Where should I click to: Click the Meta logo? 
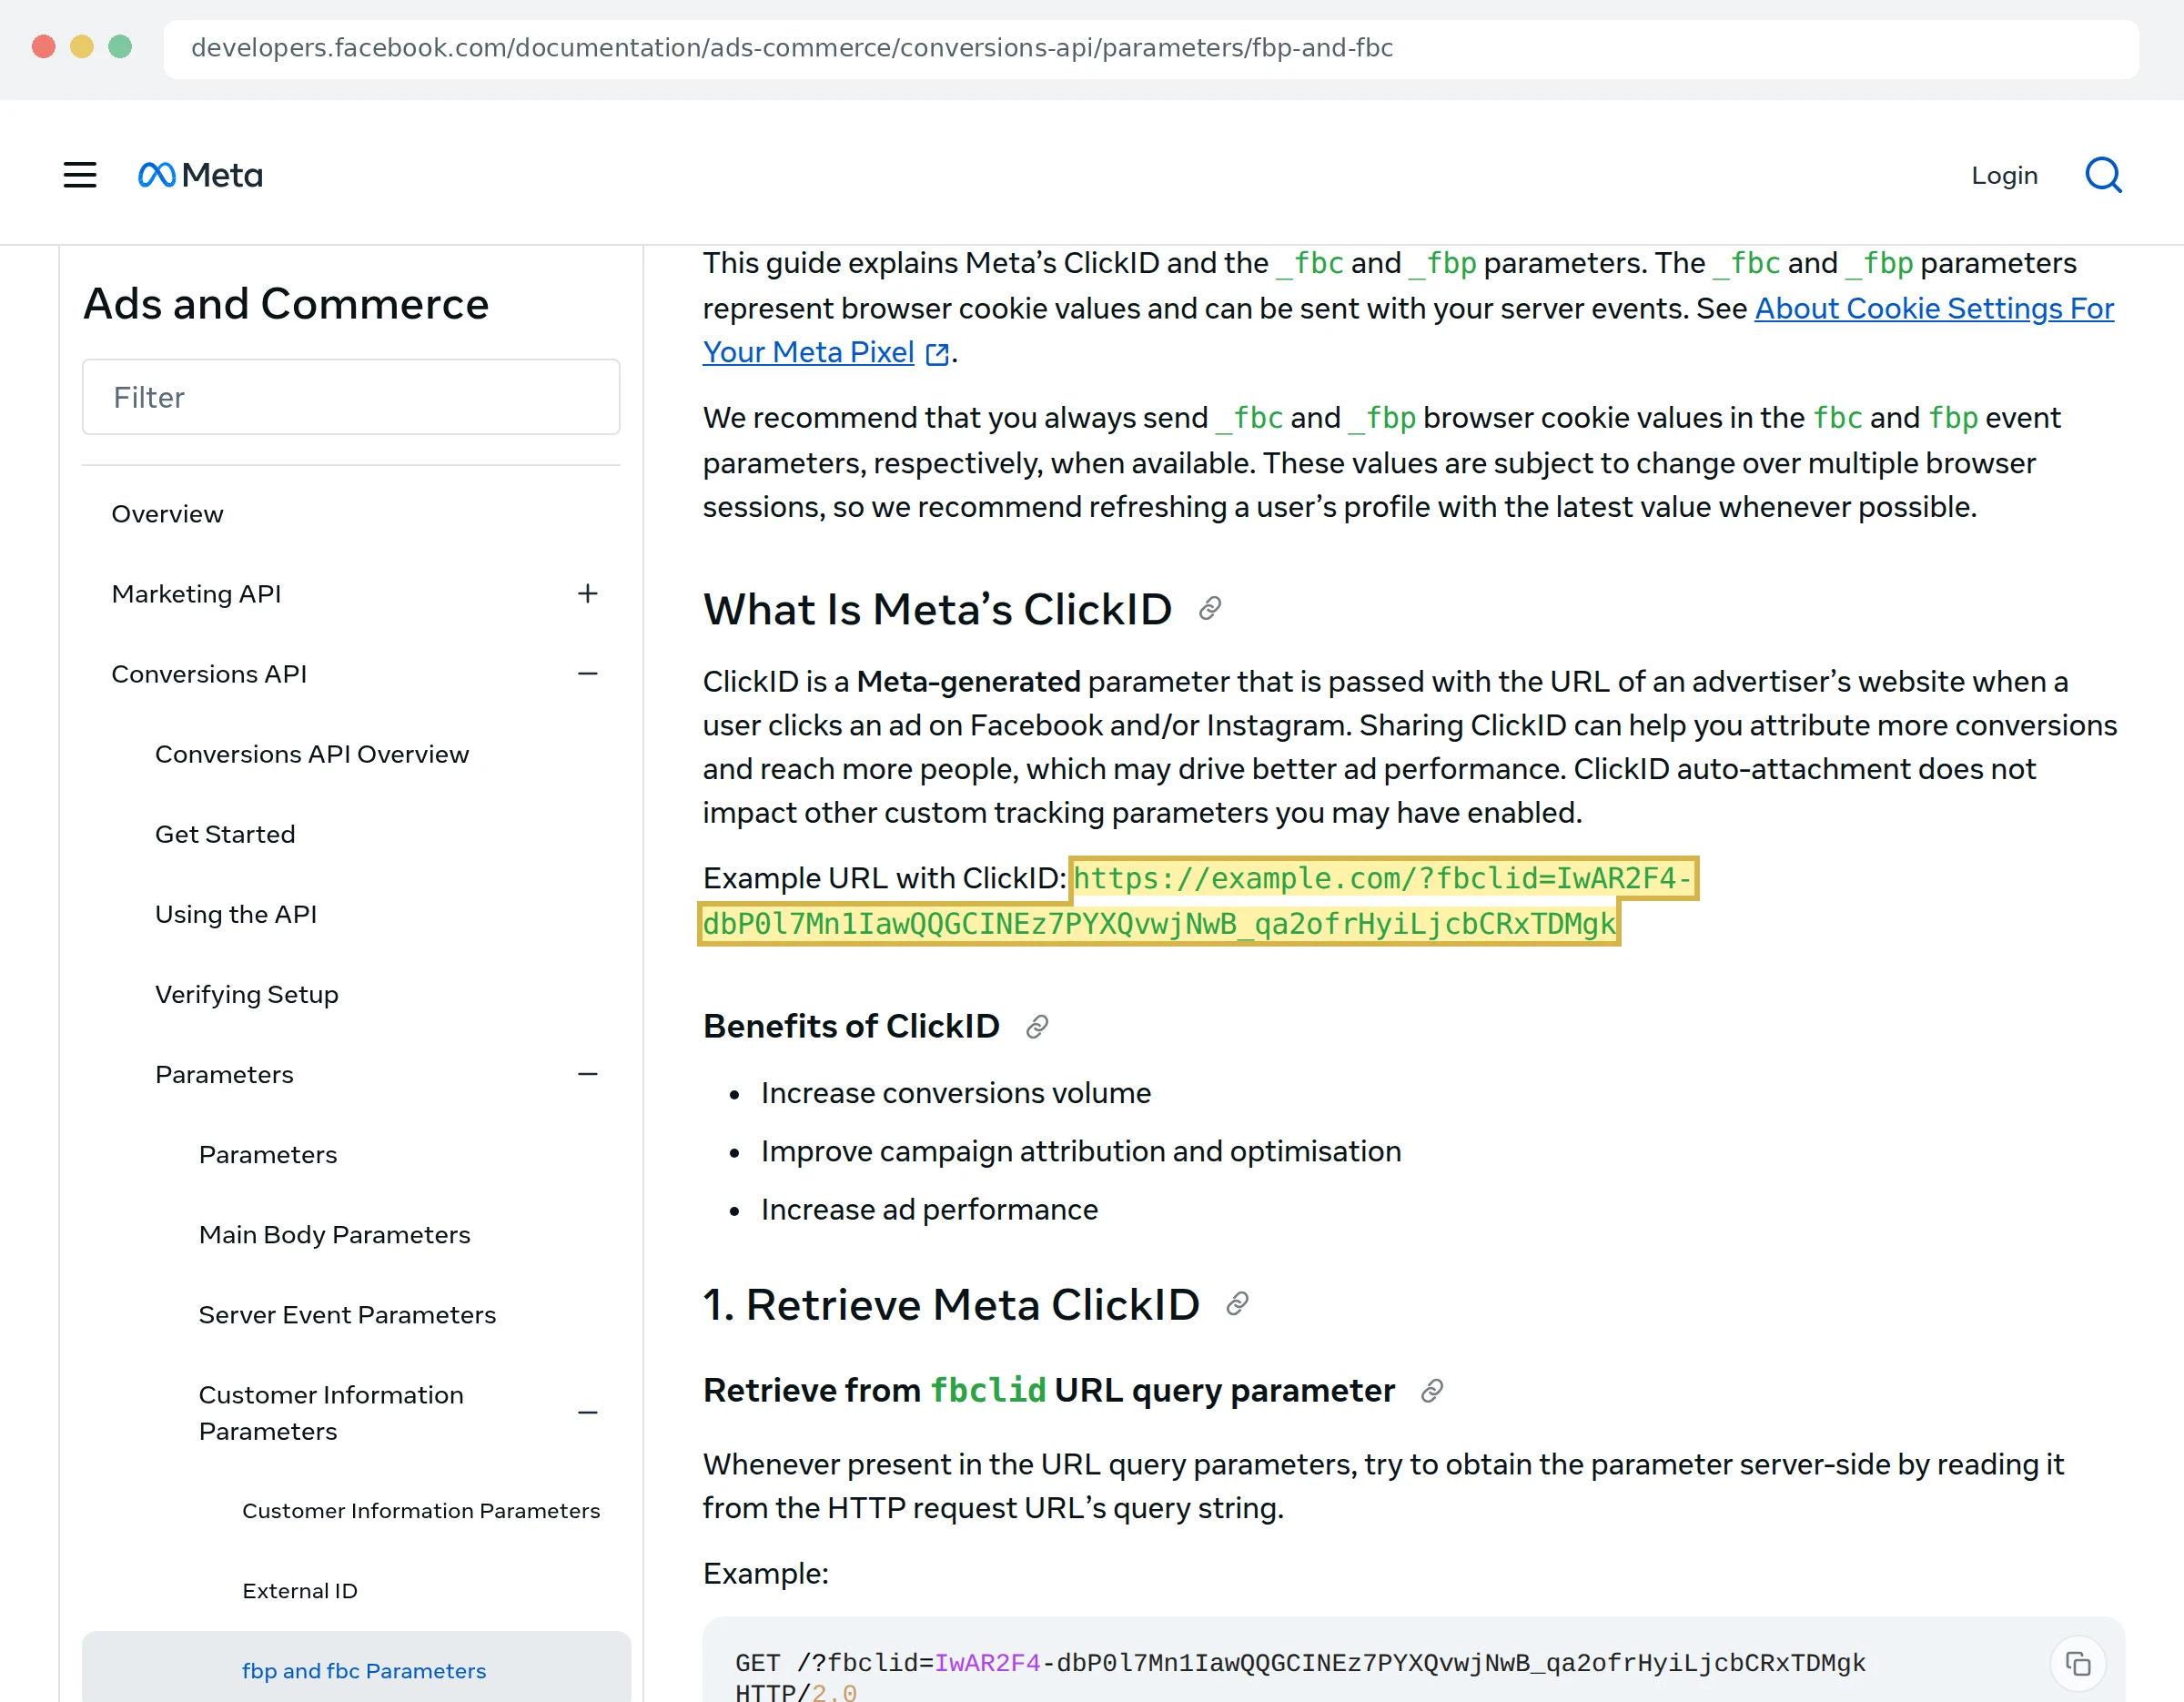pyautogui.click(x=200, y=175)
